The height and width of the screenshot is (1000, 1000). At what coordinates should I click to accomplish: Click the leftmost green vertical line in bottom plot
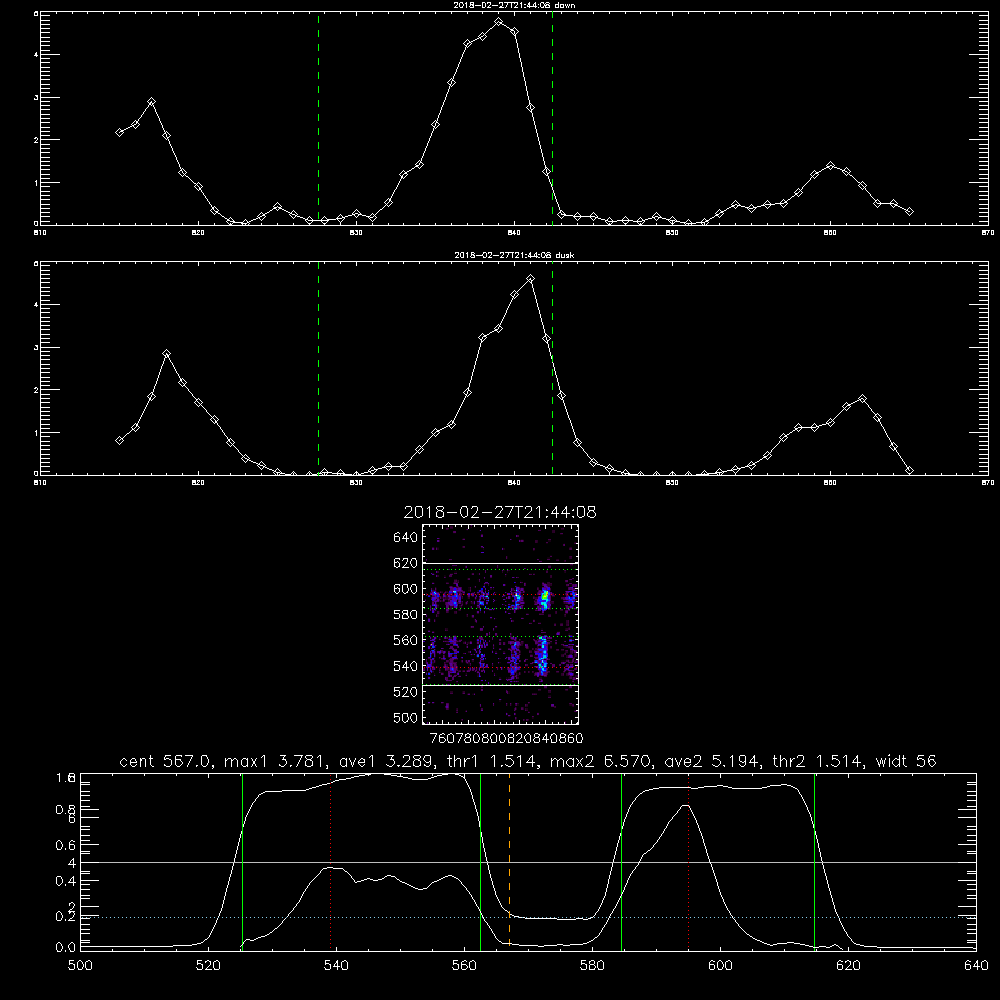(x=242, y=861)
